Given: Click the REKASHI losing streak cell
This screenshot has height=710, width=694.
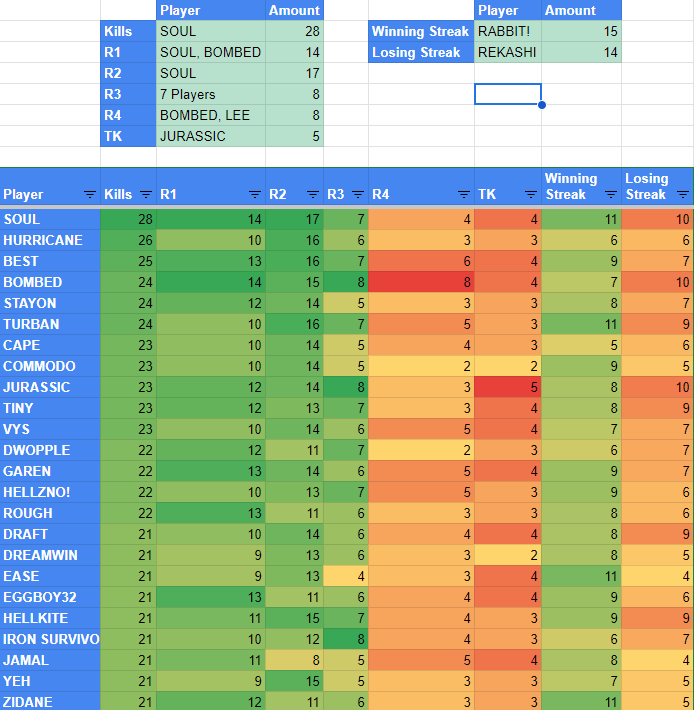Looking at the screenshot, I should click(x=508, y=52).
